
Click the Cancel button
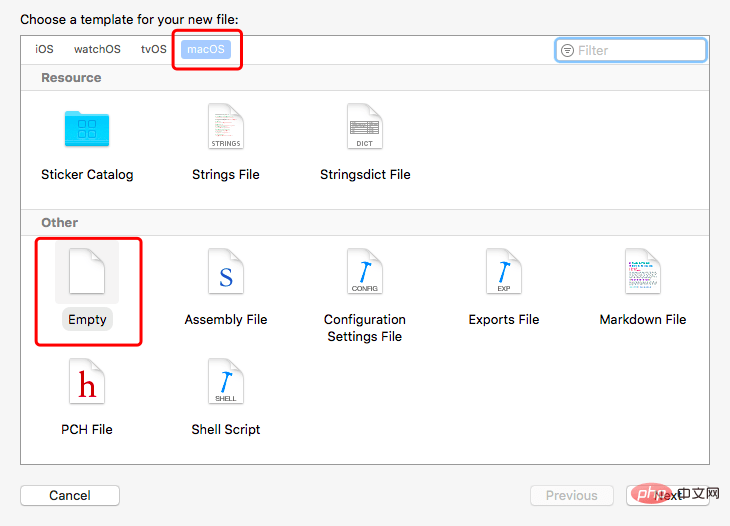(x=70, y=495)
